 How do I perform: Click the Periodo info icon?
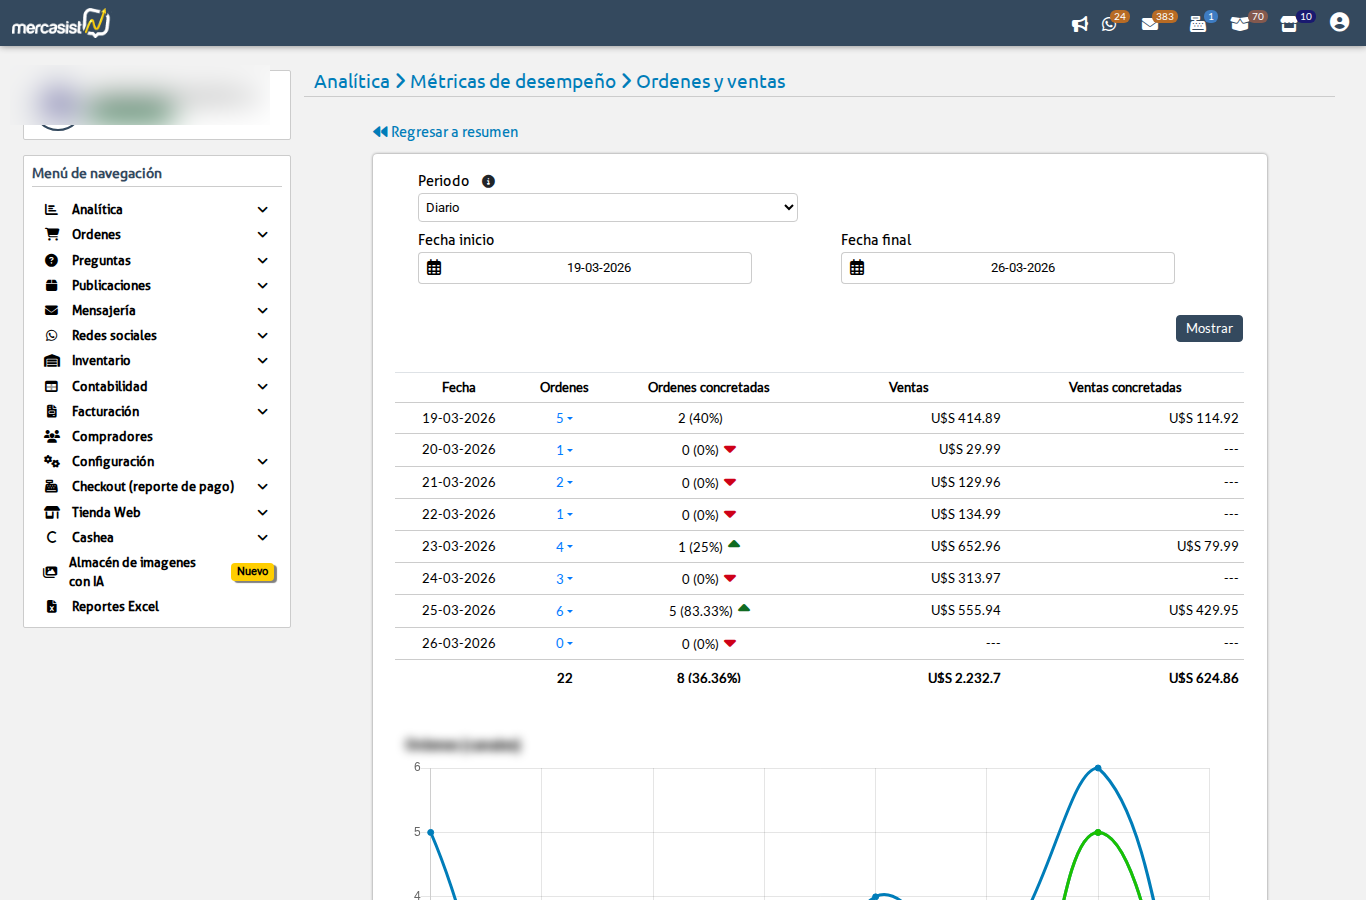click(x=488, y=181)
